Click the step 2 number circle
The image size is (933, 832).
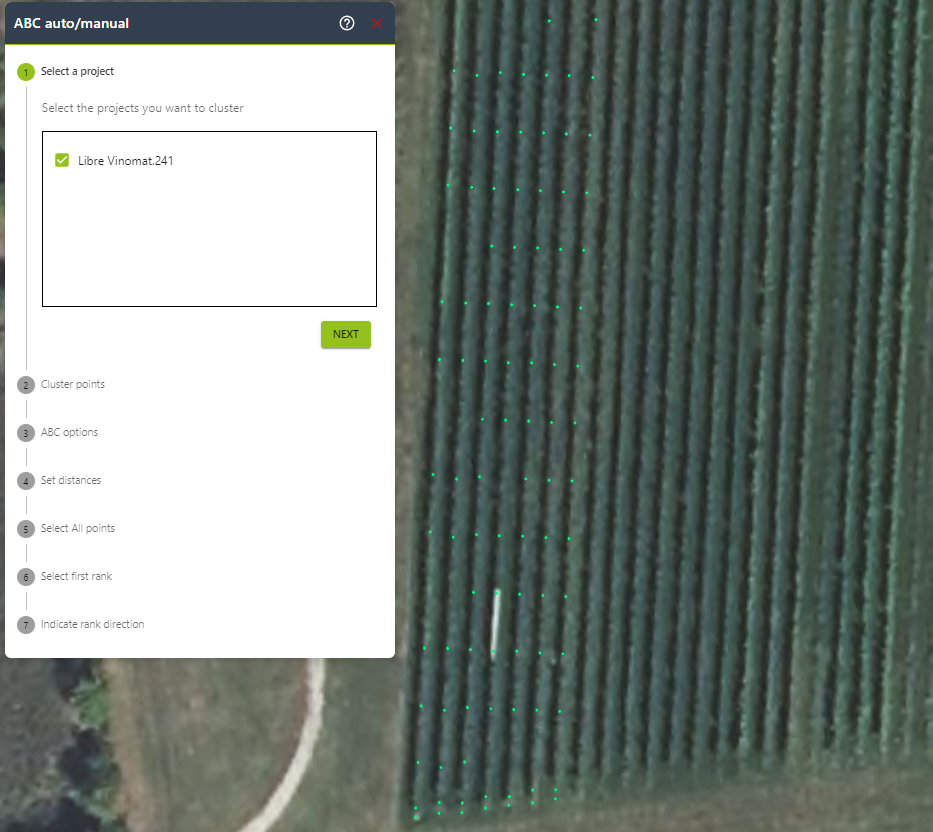pyautogui.click(x=26, y=385)
